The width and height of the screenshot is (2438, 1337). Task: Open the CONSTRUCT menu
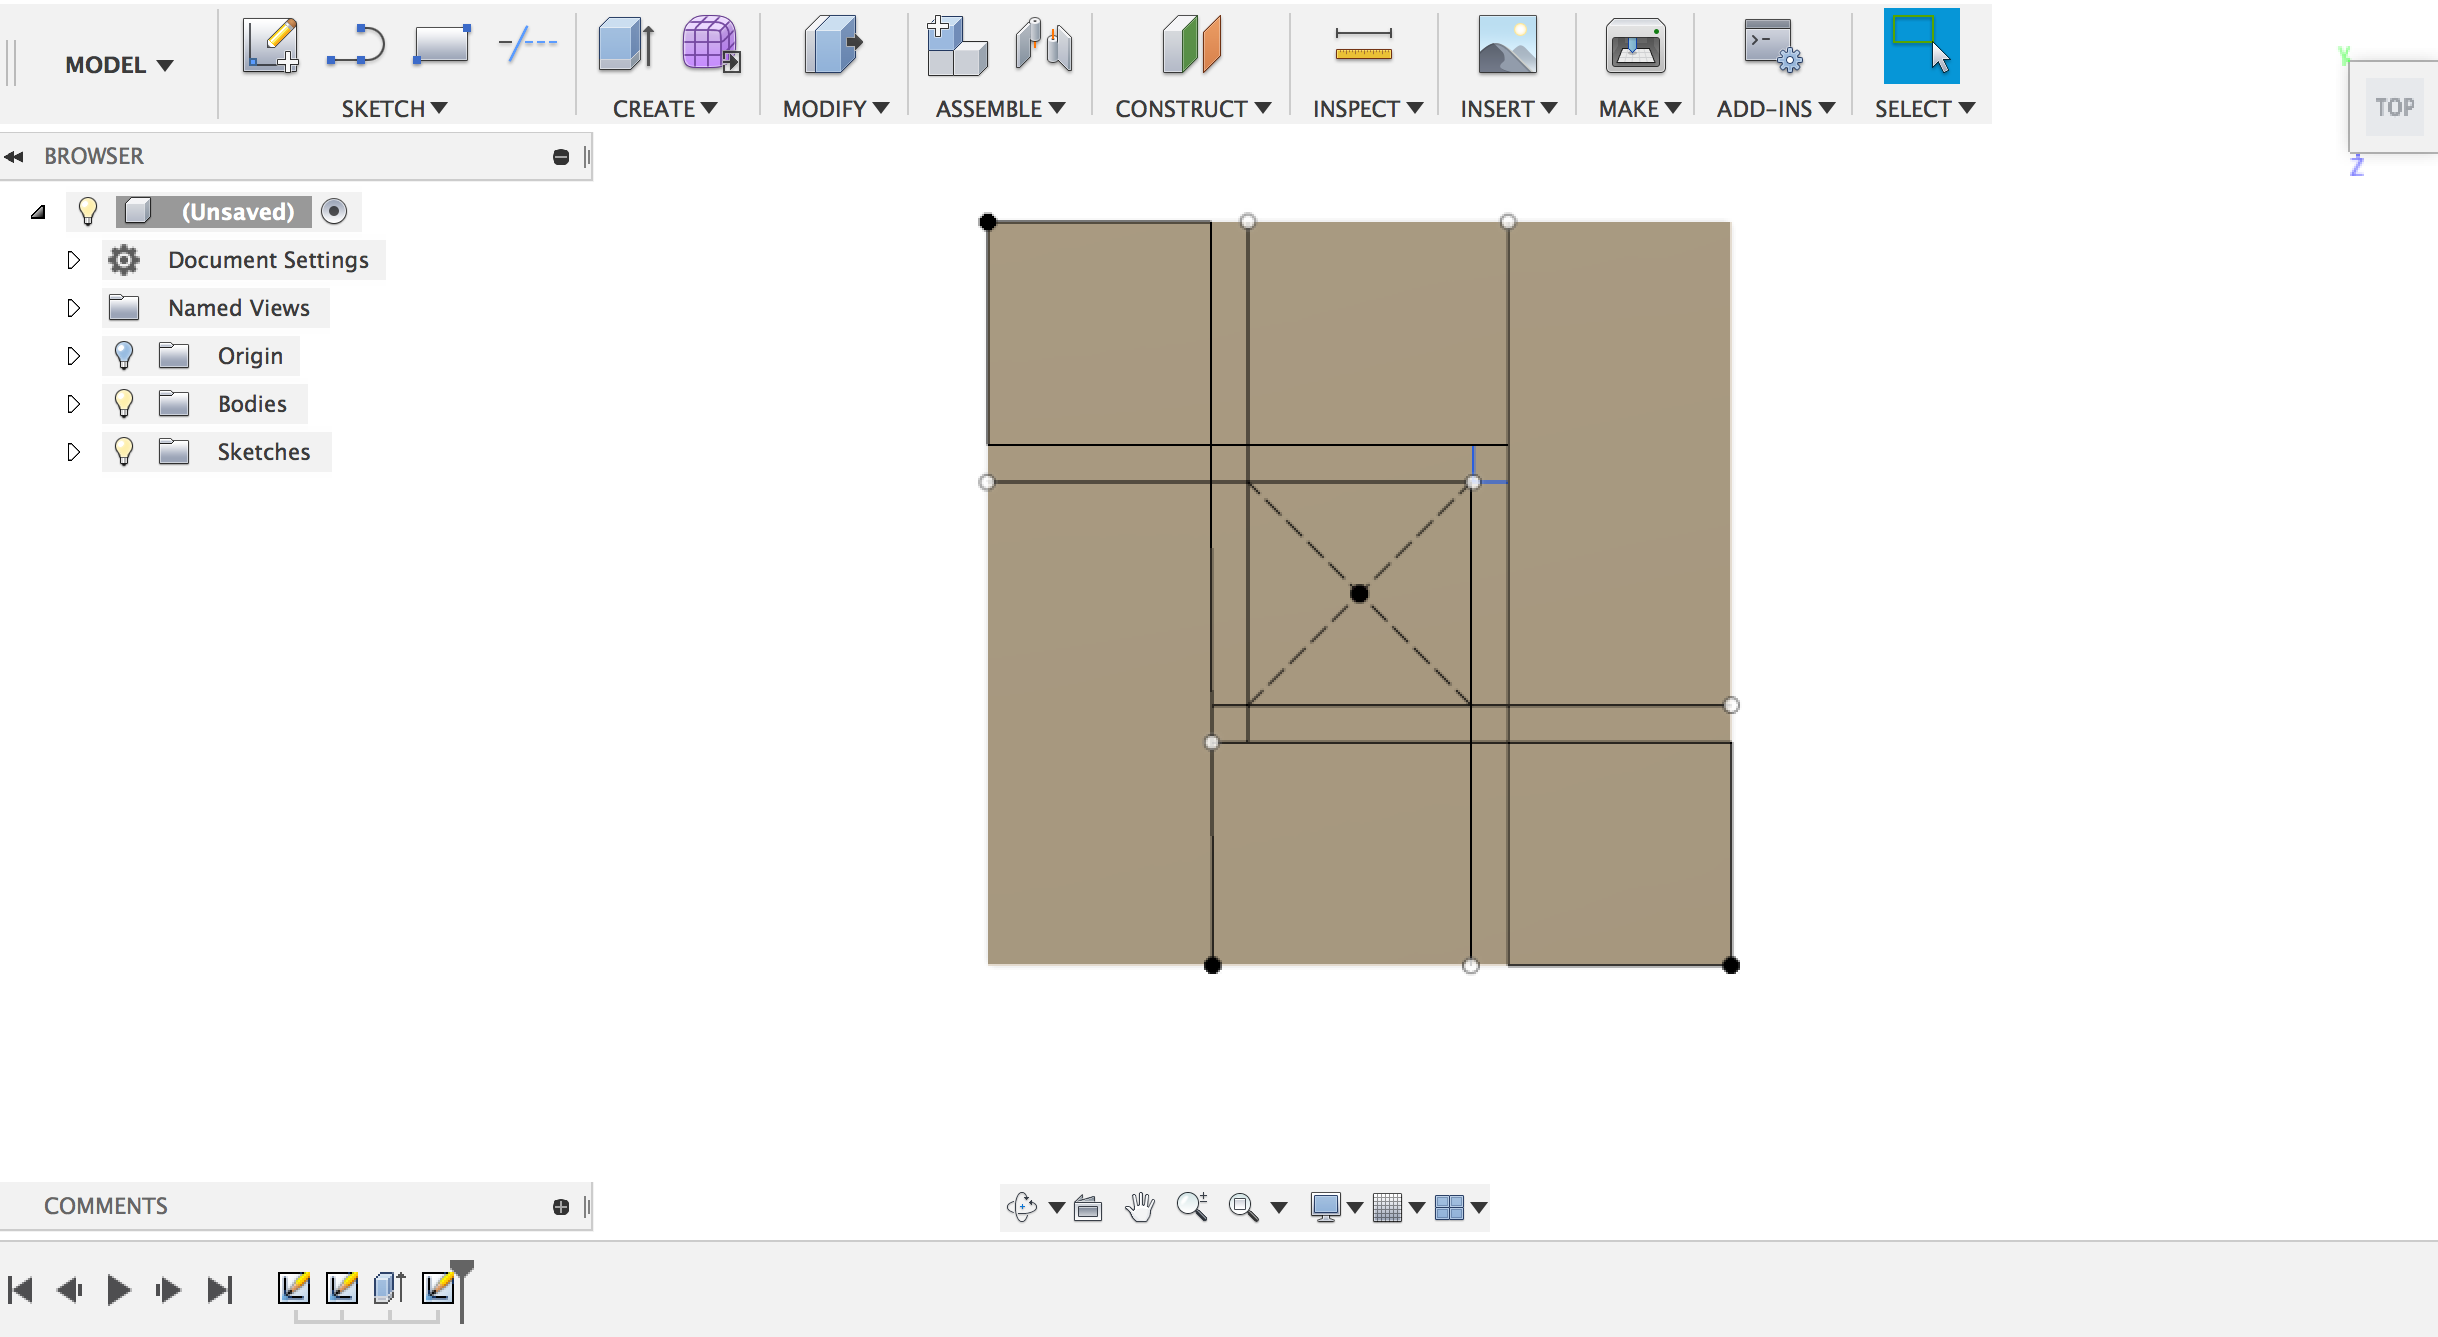pos(1192,109)
